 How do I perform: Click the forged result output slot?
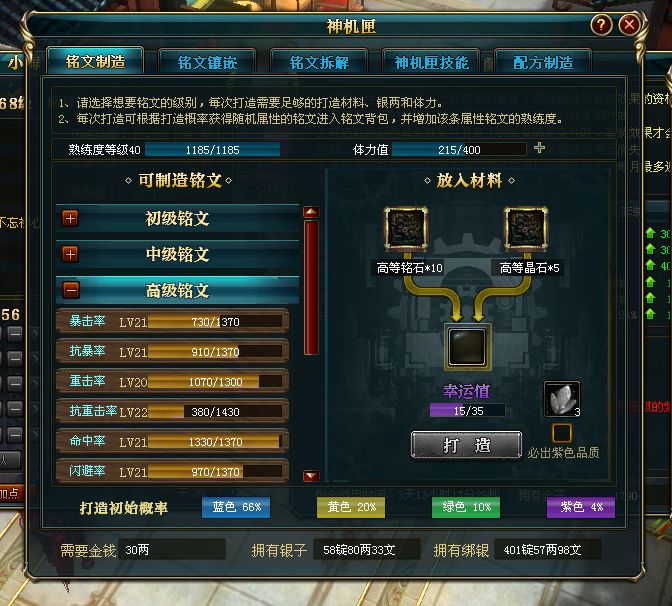click(x=467, y=346)
